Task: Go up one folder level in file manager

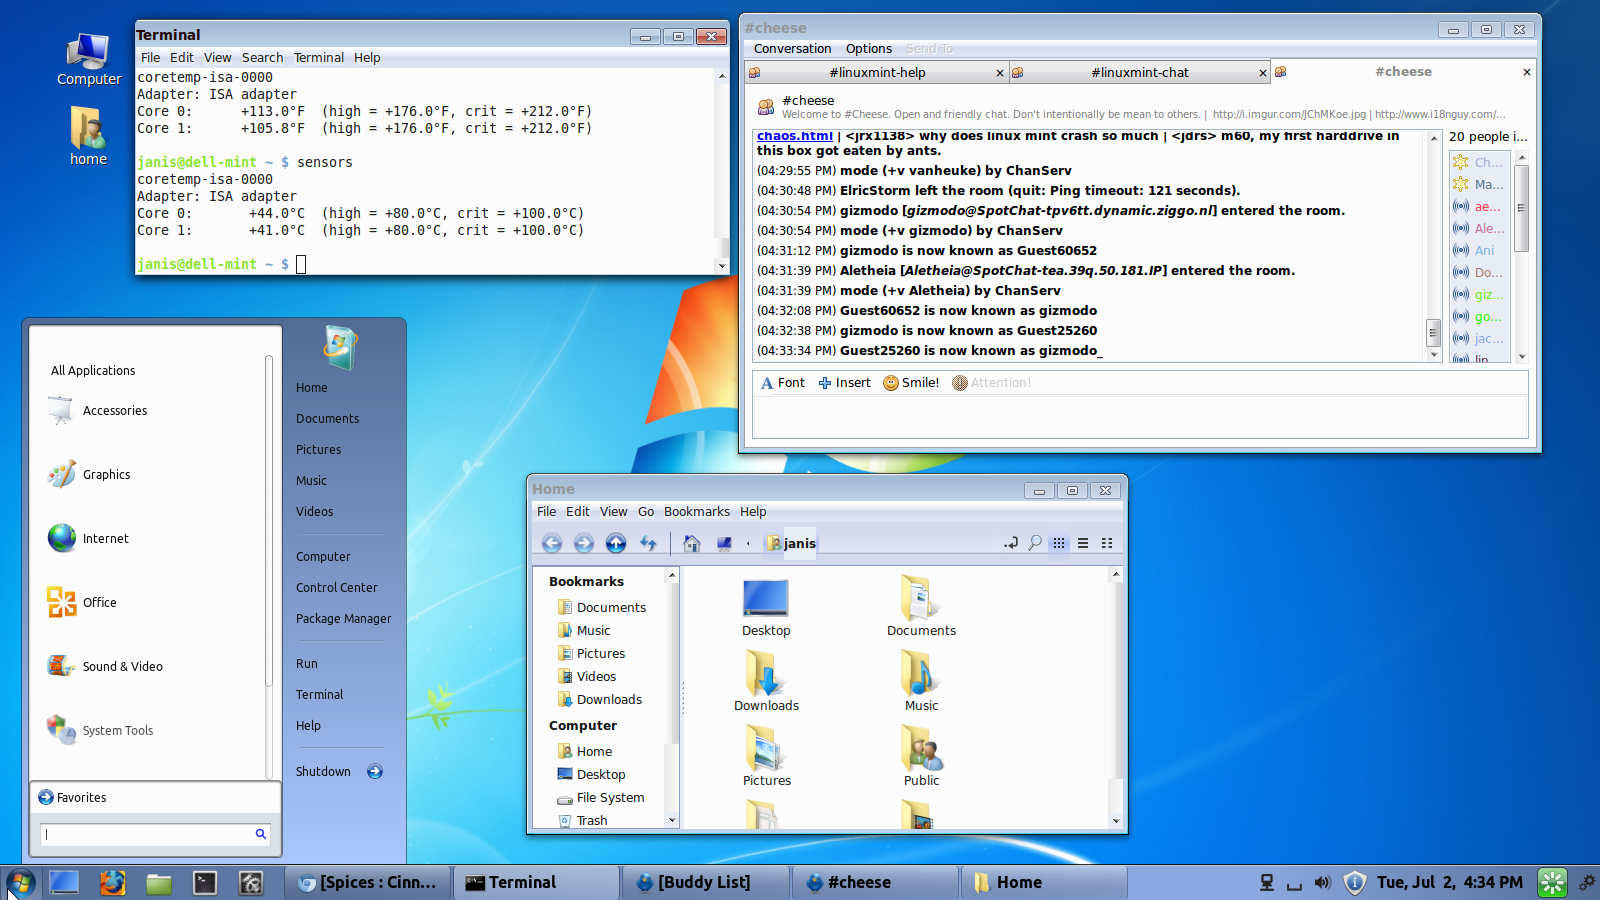Action: click(x=616, y=543)
